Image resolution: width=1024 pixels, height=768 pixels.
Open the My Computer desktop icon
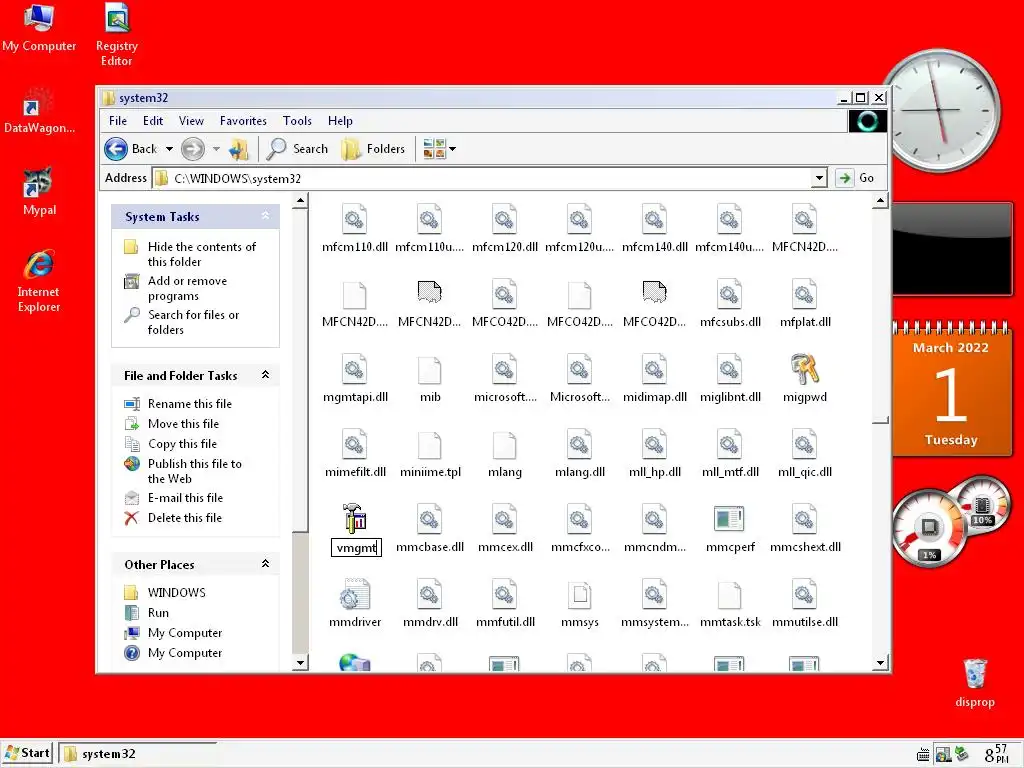(39, 27)
